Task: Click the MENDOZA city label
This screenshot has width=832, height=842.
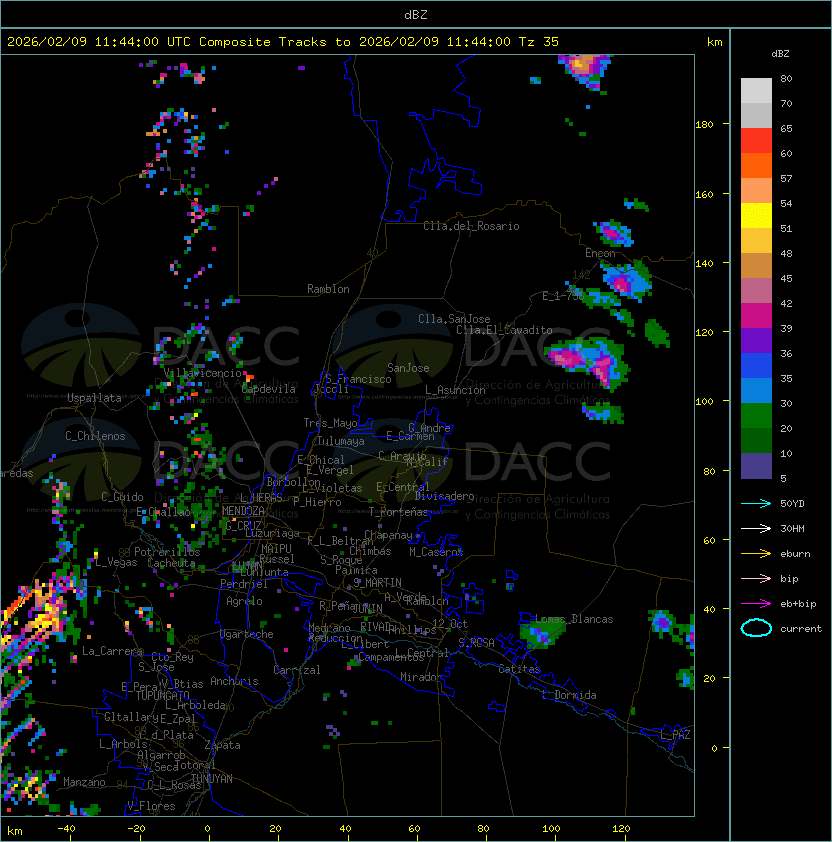Action: pos(243,511)
